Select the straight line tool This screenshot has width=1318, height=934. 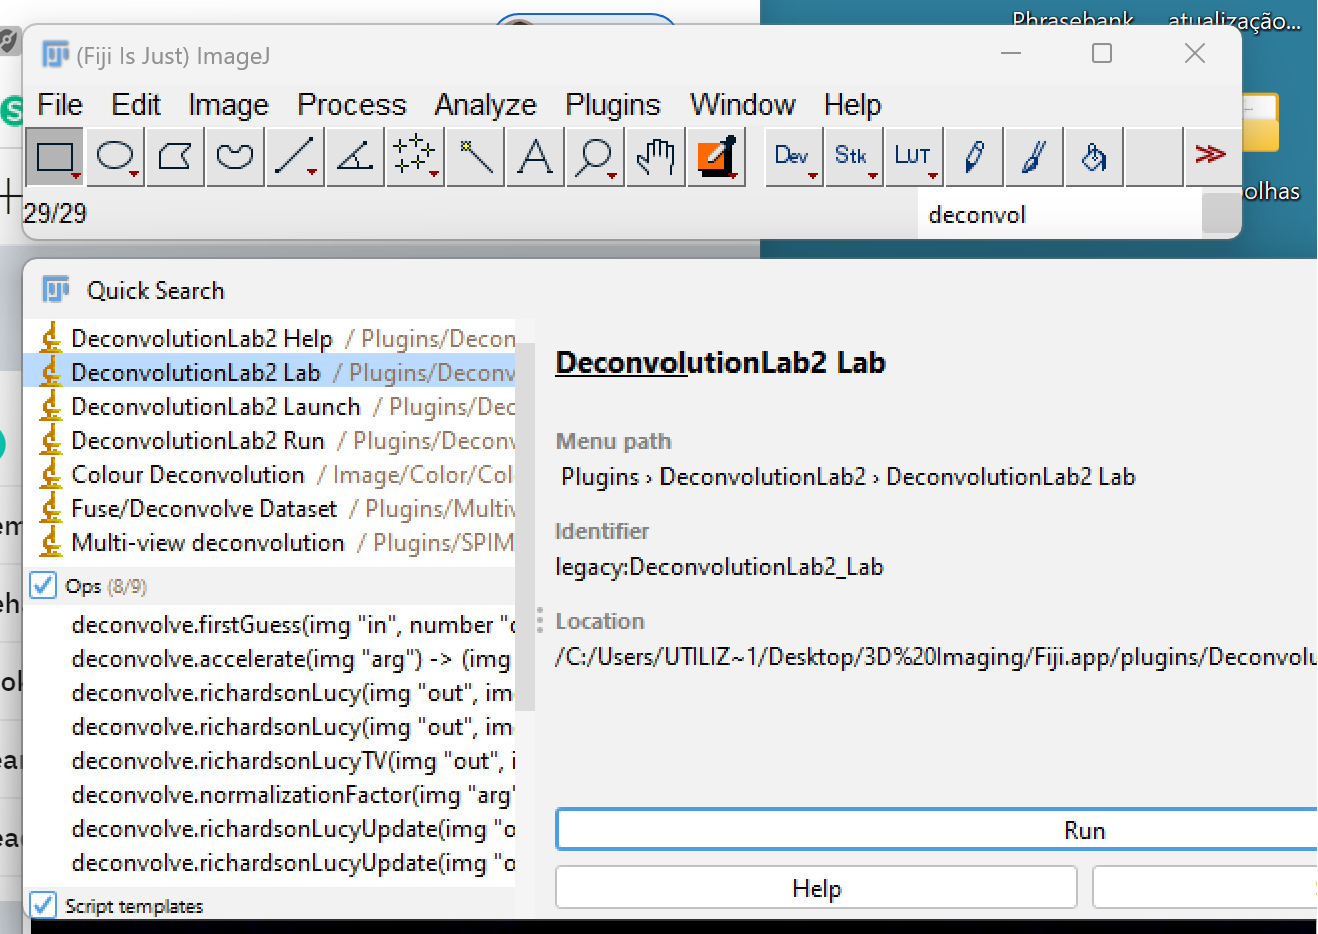pos(293,155)
